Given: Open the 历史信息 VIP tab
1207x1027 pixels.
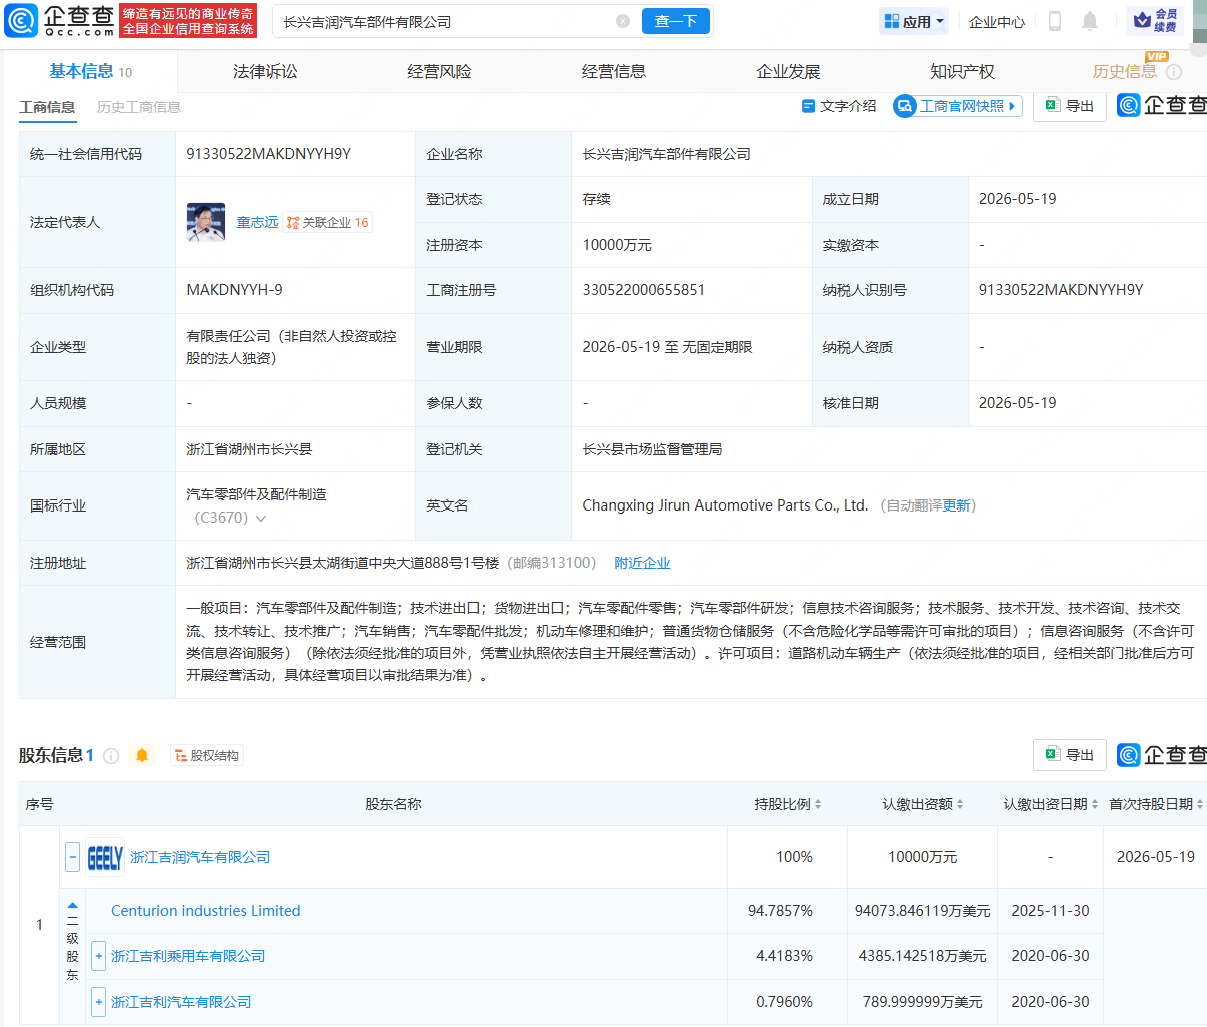Looking at the screenshot, I should click(1125, 71).
